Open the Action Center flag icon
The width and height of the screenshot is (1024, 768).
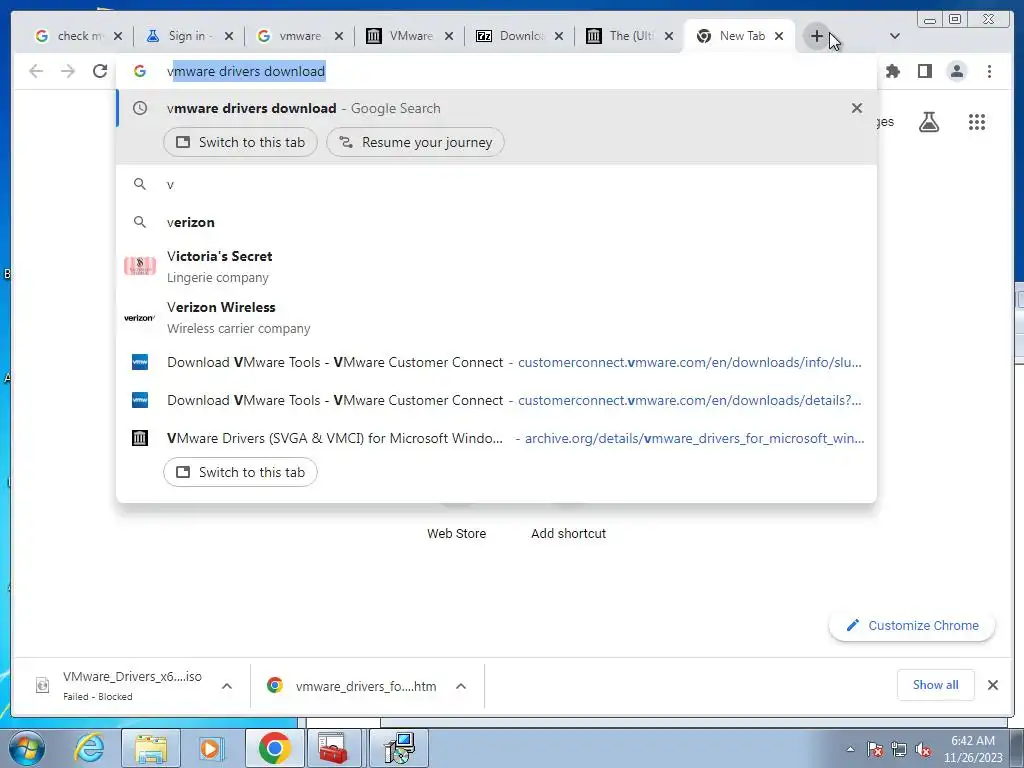875,749
